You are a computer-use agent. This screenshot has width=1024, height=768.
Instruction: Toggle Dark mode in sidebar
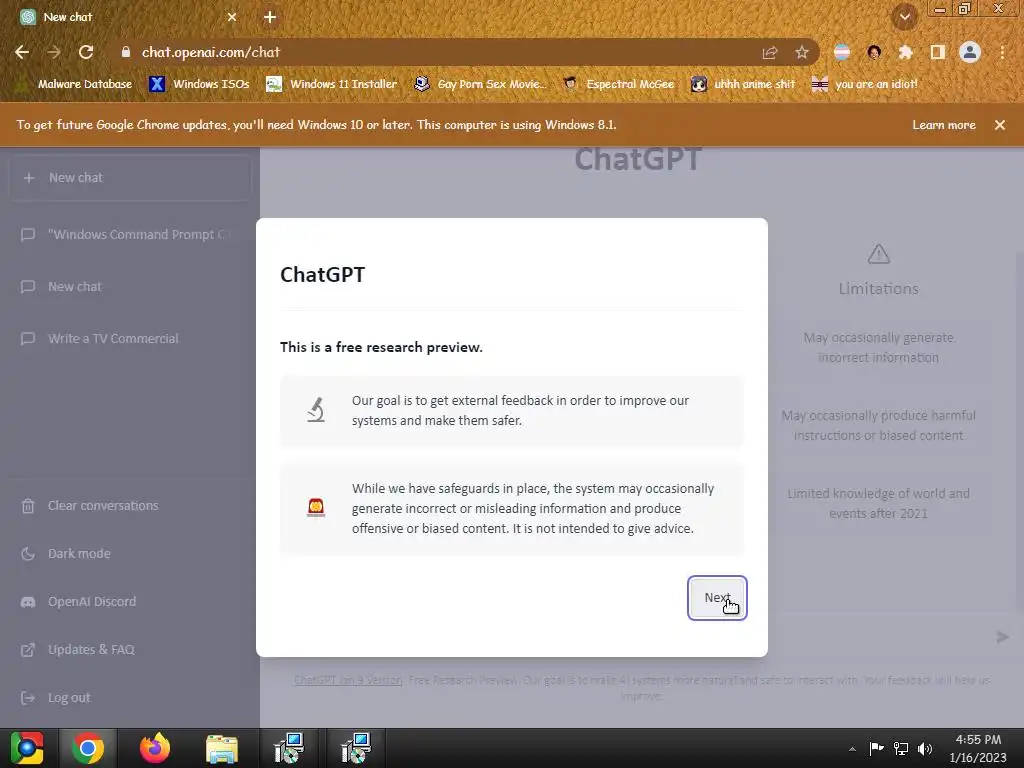130,554
